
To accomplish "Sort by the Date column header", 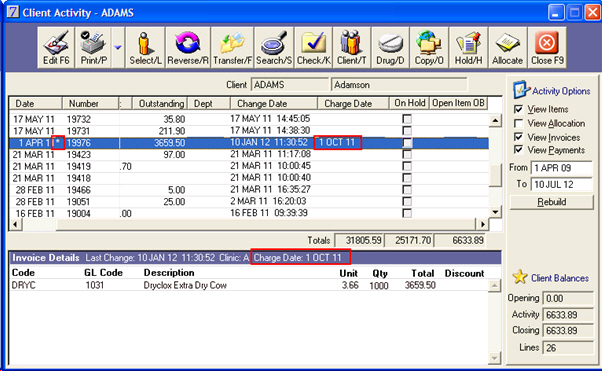I will coord(36,103).
